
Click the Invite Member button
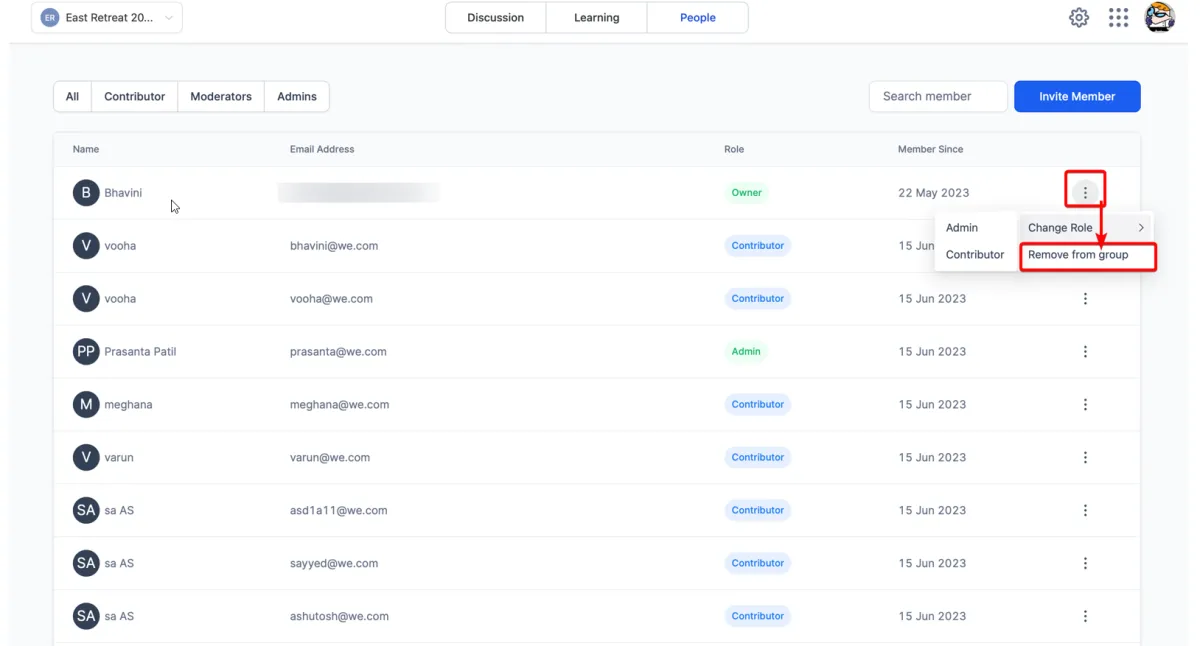(1076, 97)
